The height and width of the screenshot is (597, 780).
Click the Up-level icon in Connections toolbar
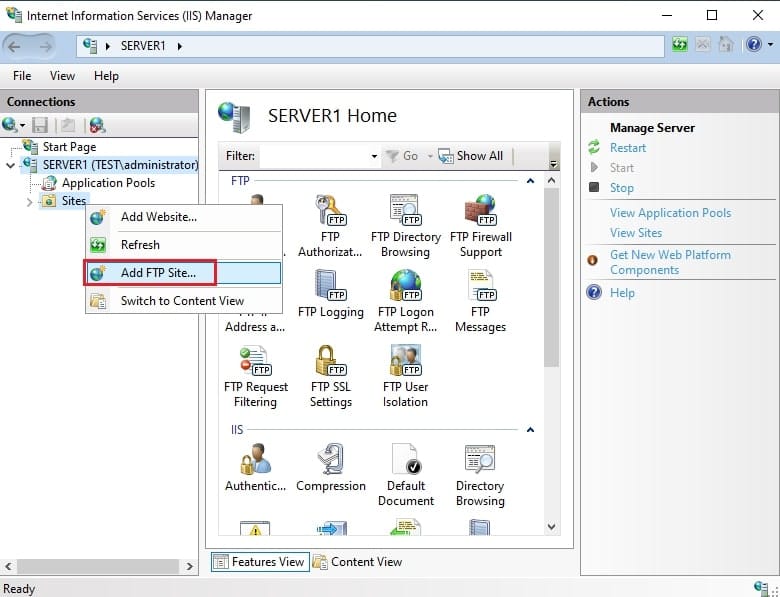point(68,125)
